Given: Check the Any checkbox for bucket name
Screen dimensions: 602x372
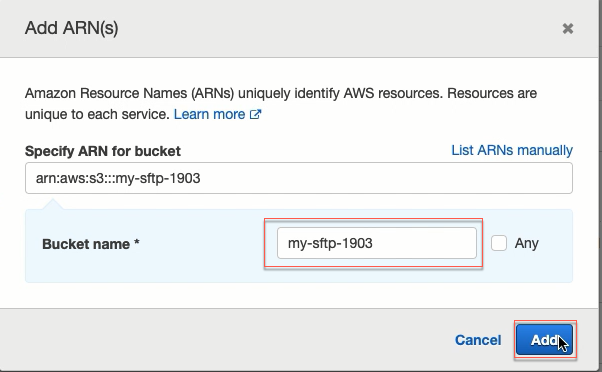Looking at the screenshot, I should (x=499, y=243).
